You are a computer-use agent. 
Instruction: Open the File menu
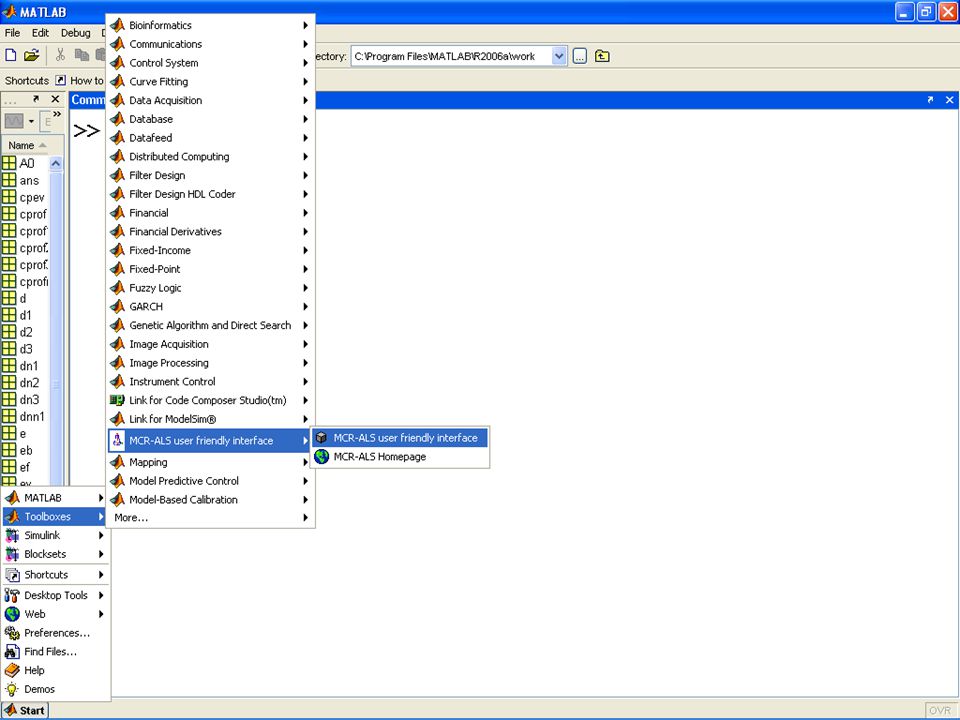12,33
